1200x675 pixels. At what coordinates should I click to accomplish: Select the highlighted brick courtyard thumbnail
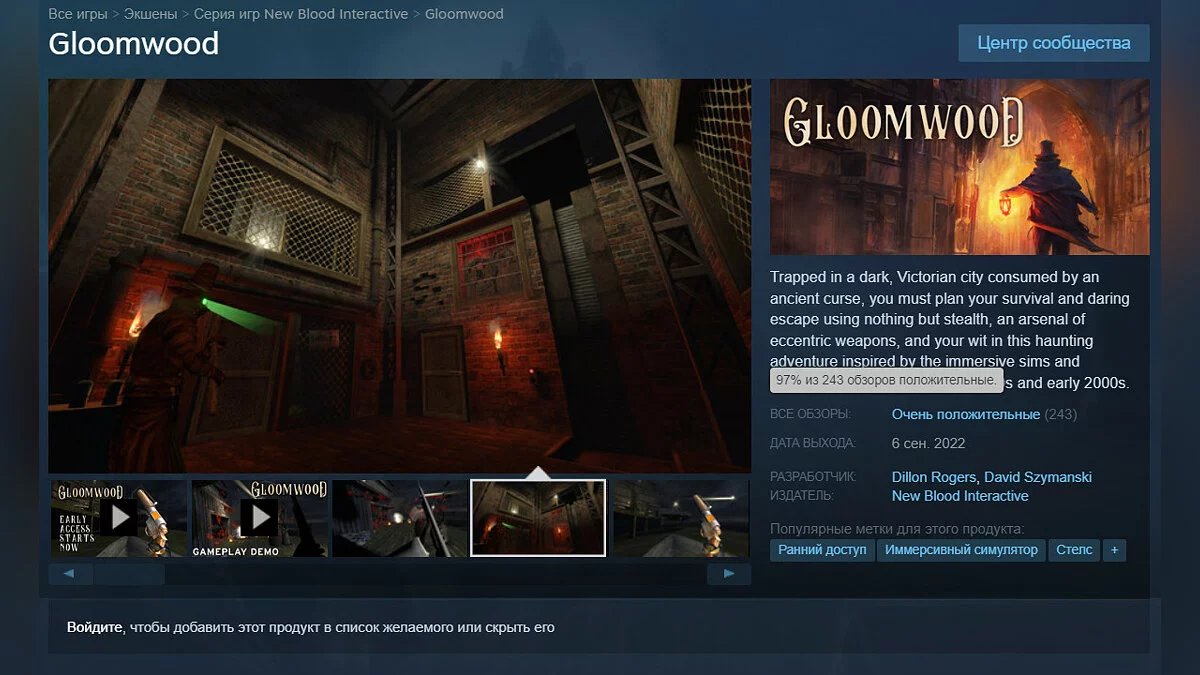point(538,518)
